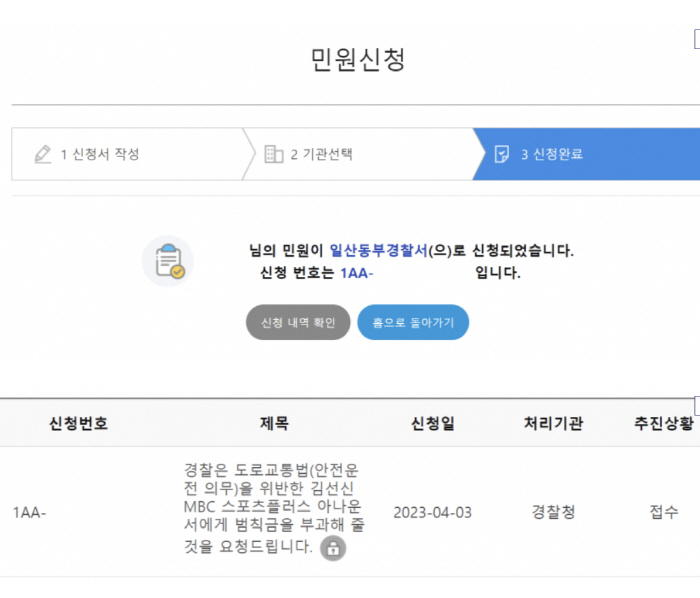Click the 제목 column header
Image resolution: width=700 pixels, height=598 pixels.
pos(275,423)
